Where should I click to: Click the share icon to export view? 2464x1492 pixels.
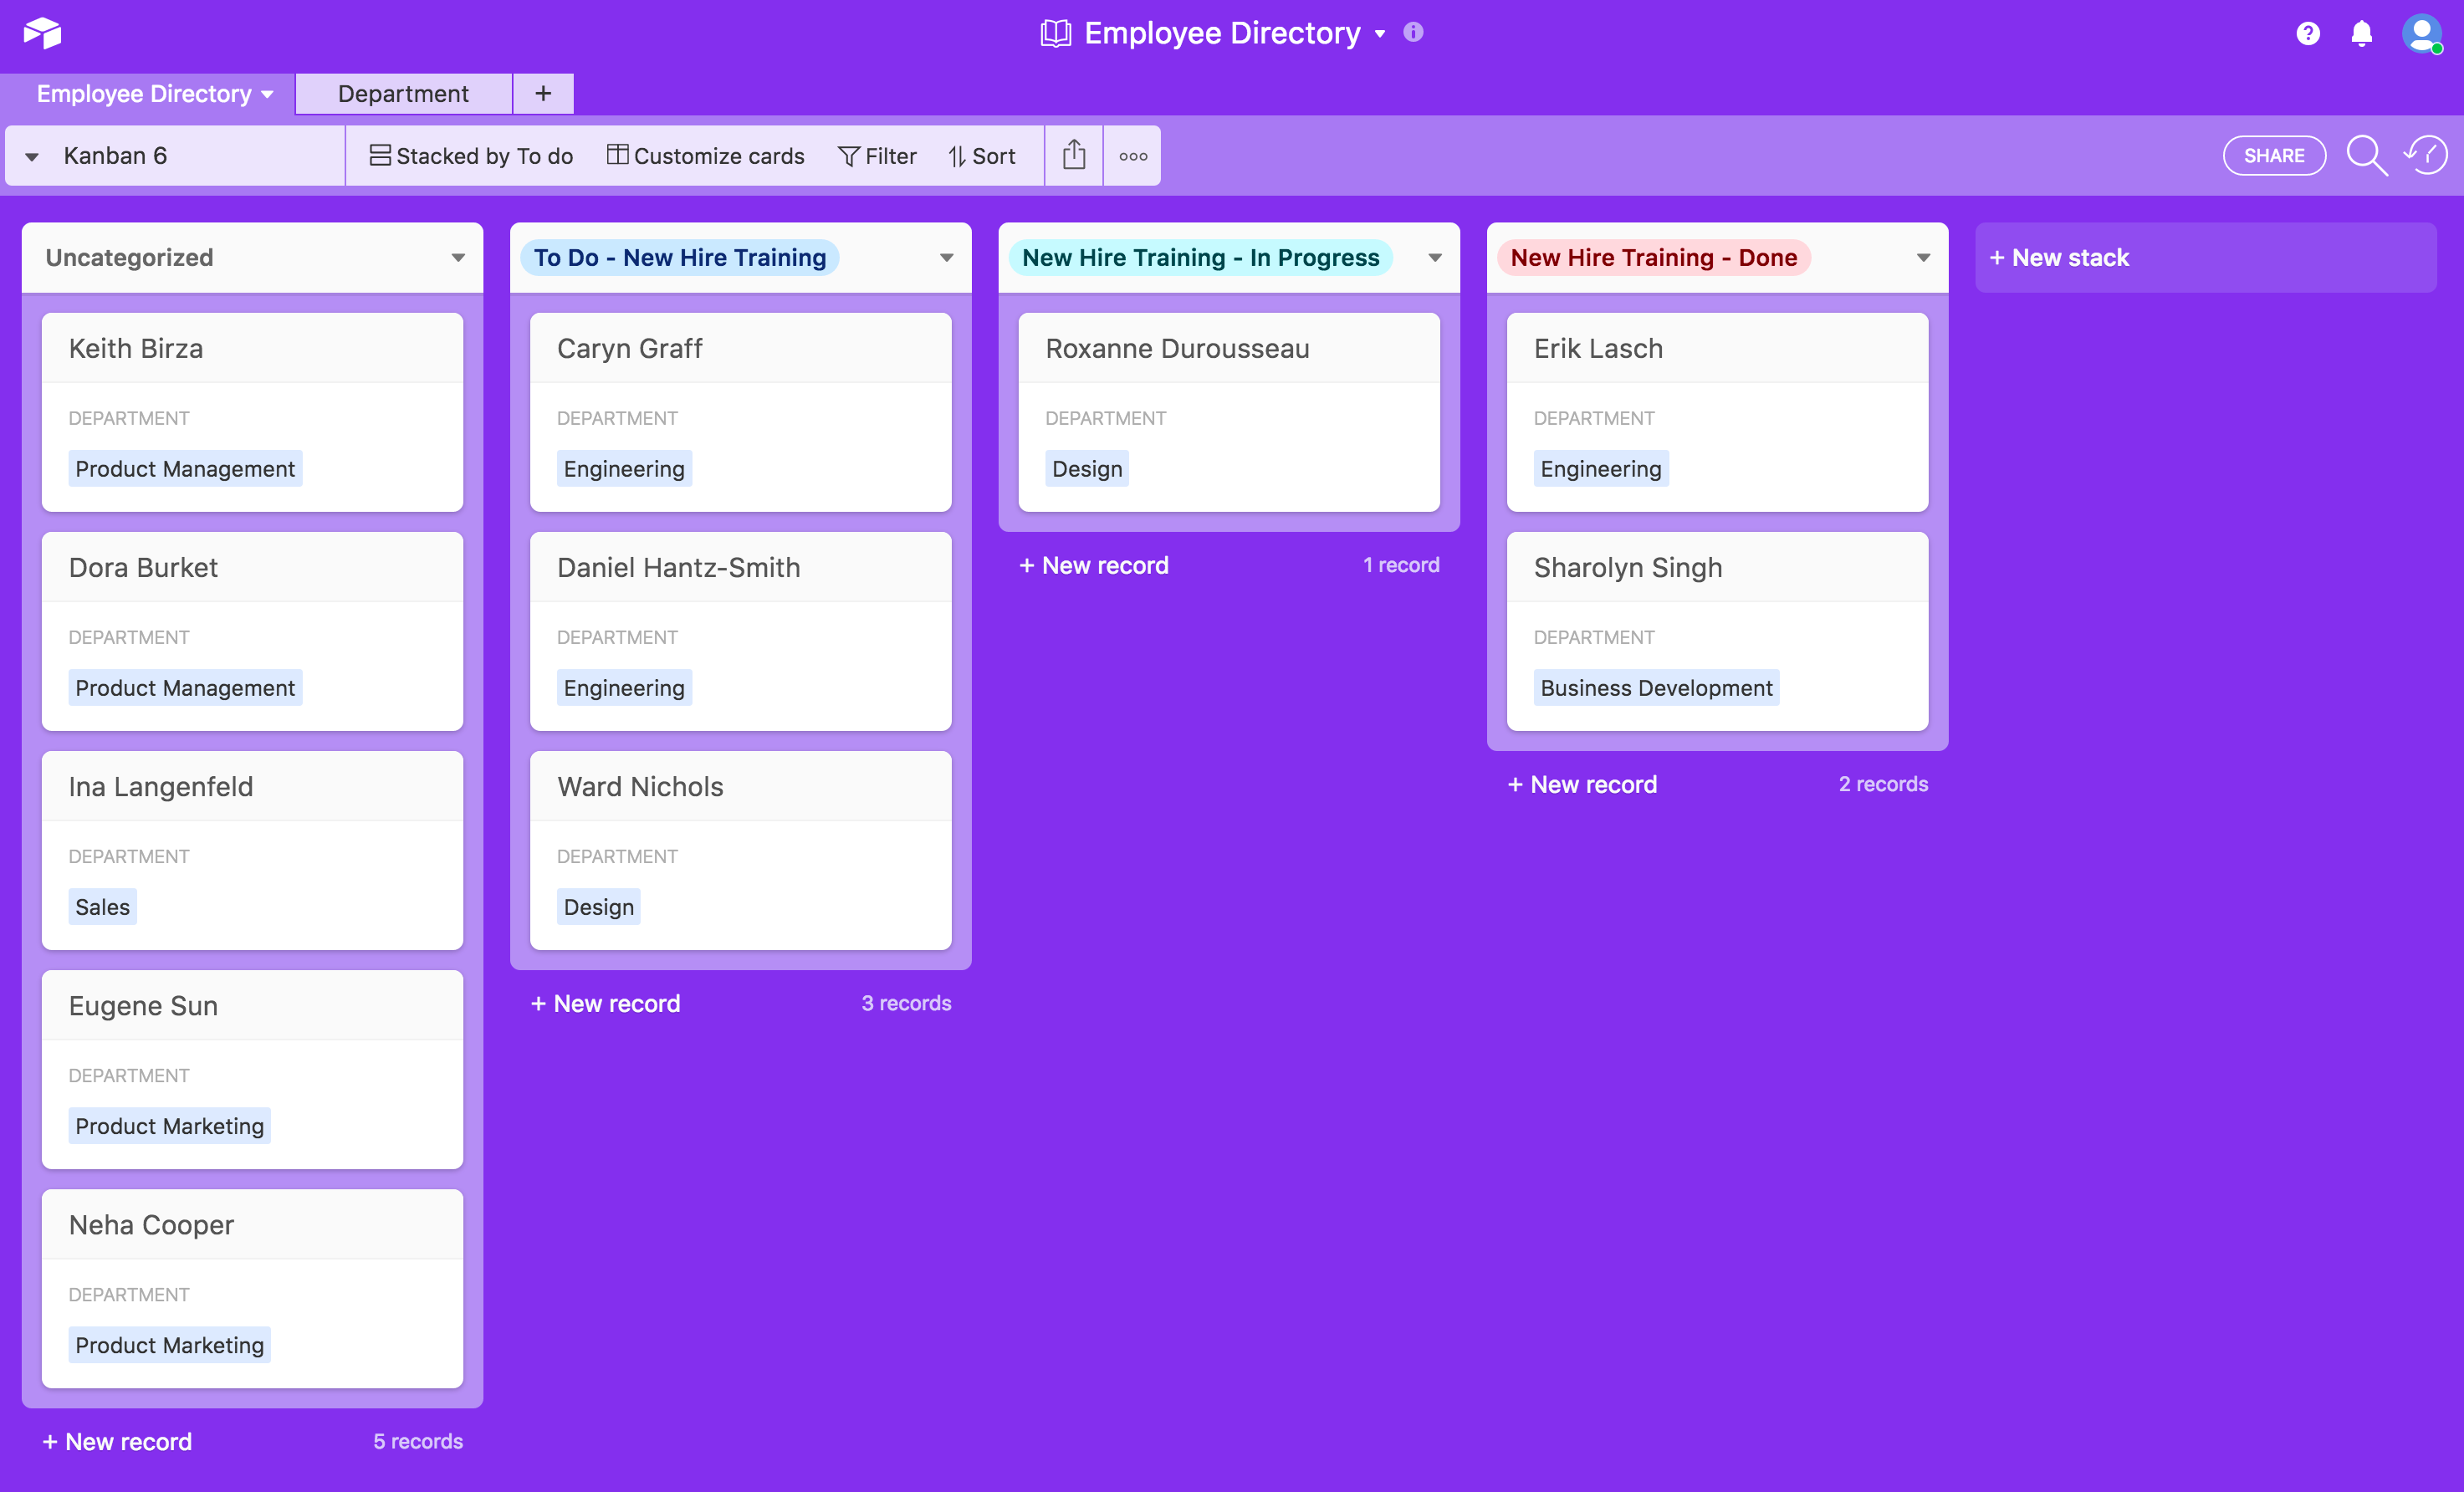[x=1074, y=155]
